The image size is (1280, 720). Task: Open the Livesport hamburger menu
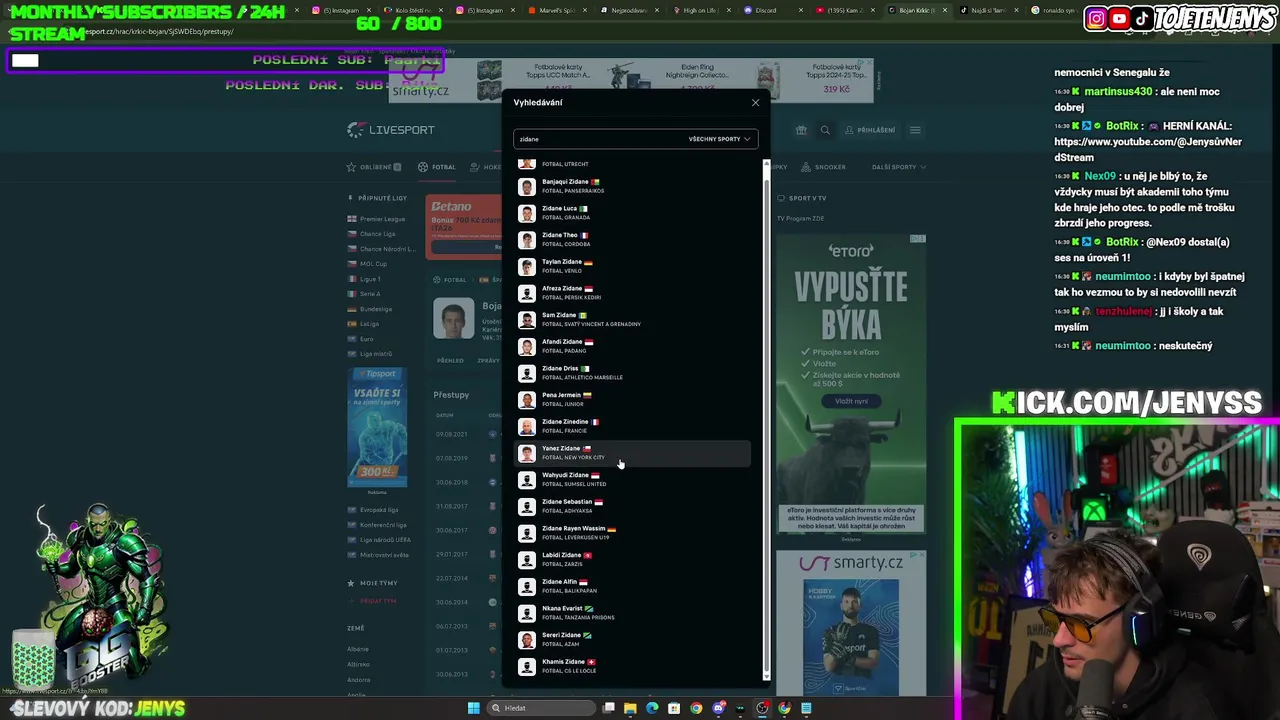click(915, 130)
